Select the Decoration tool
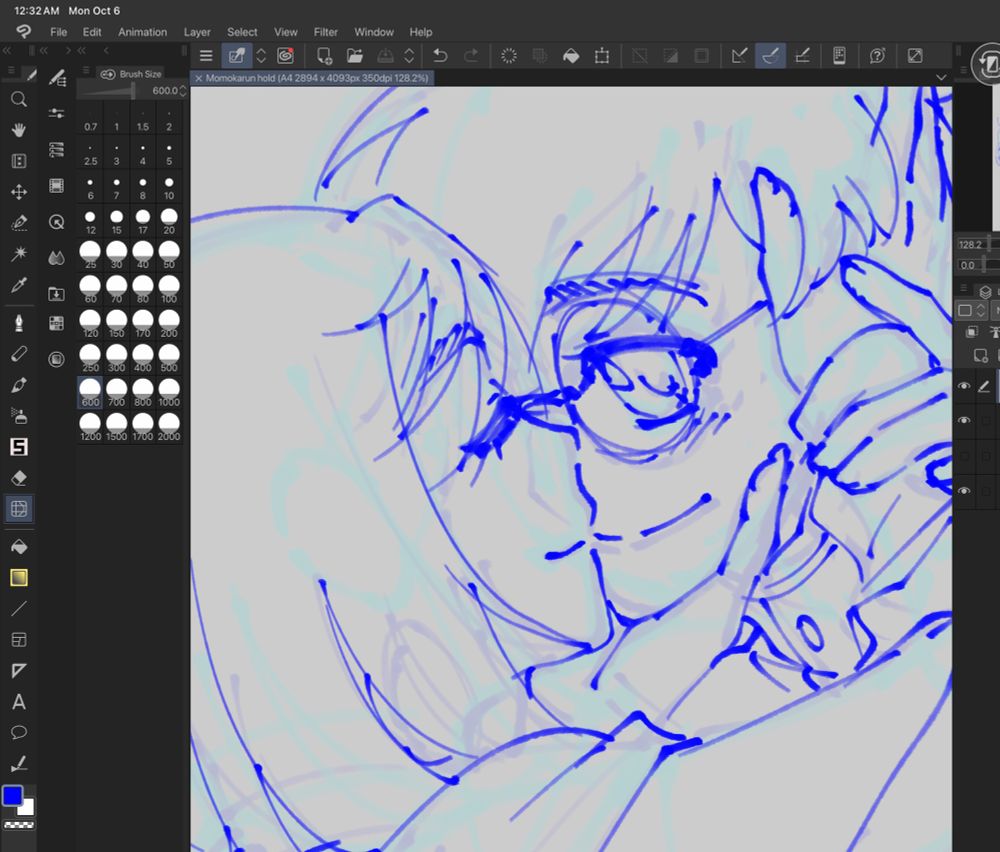This screenshot has width=1000, height=852. click(x=18, y=447)
